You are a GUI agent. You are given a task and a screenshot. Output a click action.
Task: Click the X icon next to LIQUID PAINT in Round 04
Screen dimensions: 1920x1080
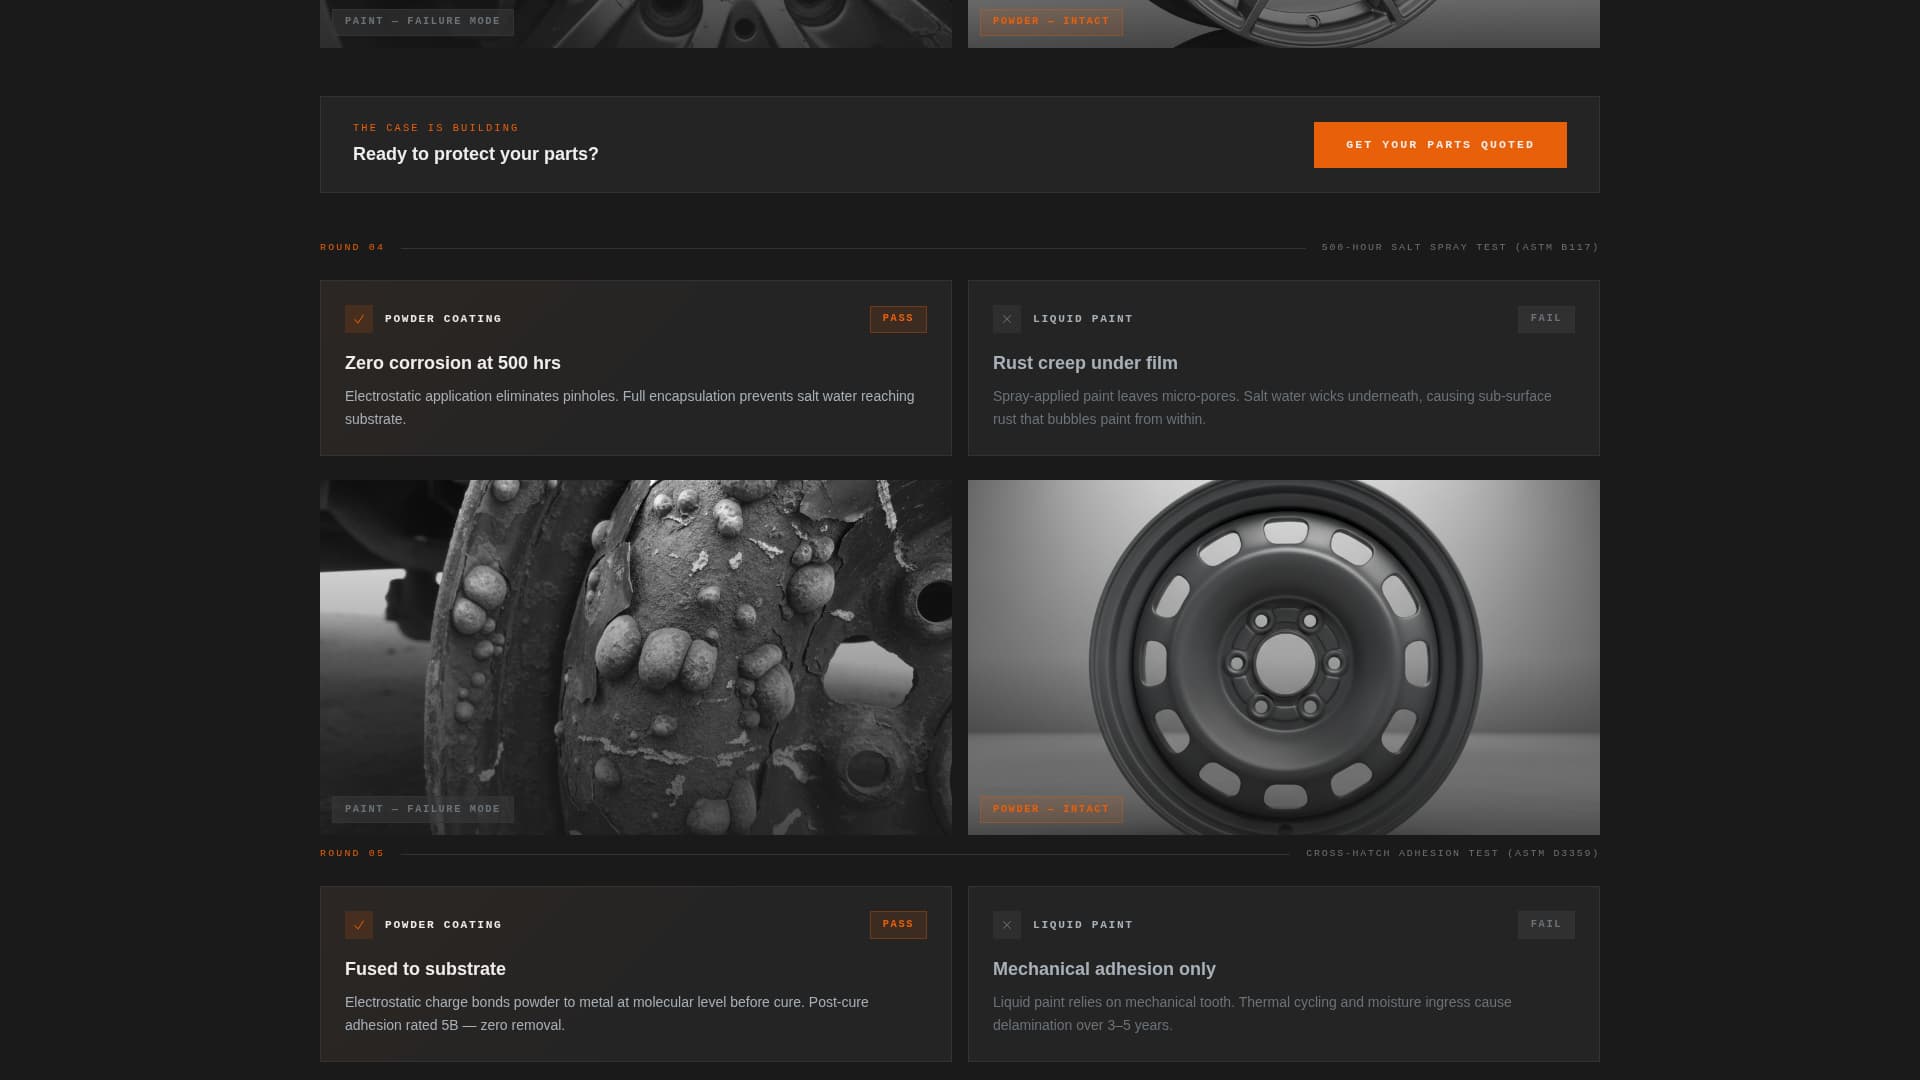pyautogui.click(x=1007, y=319)
